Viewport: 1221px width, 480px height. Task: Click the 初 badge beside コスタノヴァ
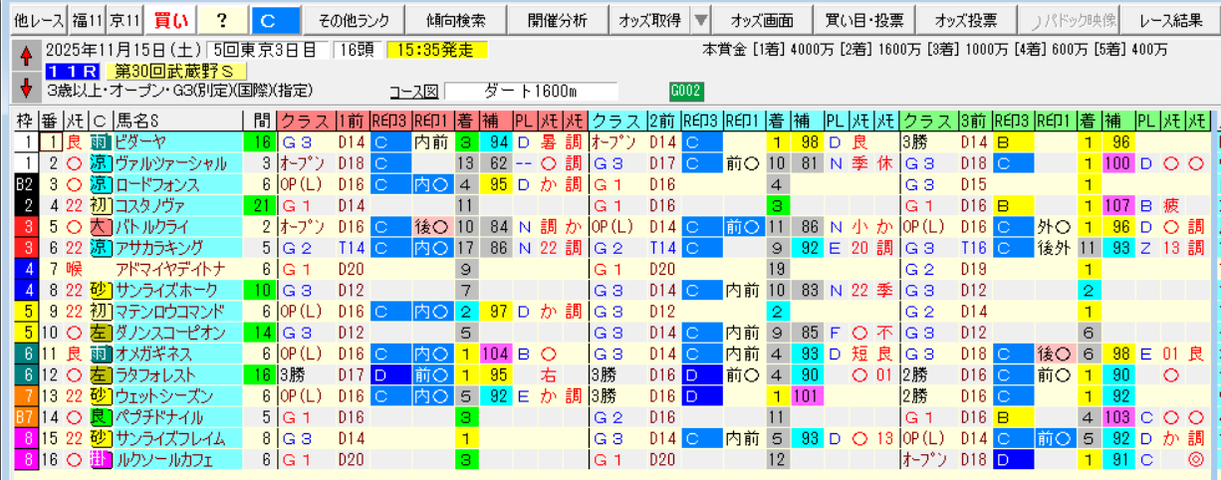click(x=100, y=205)
